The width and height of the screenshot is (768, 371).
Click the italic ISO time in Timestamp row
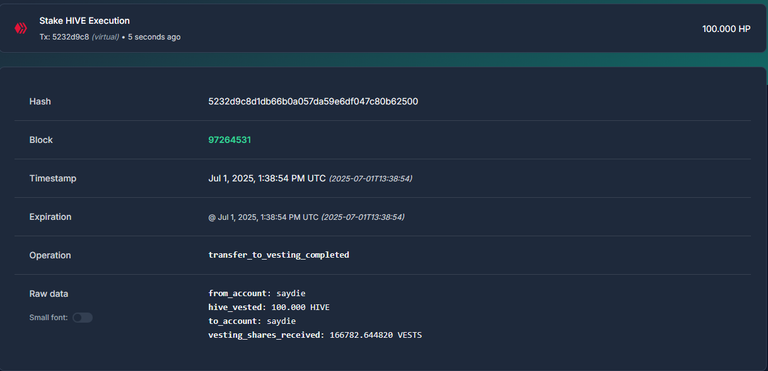(370, 179)
